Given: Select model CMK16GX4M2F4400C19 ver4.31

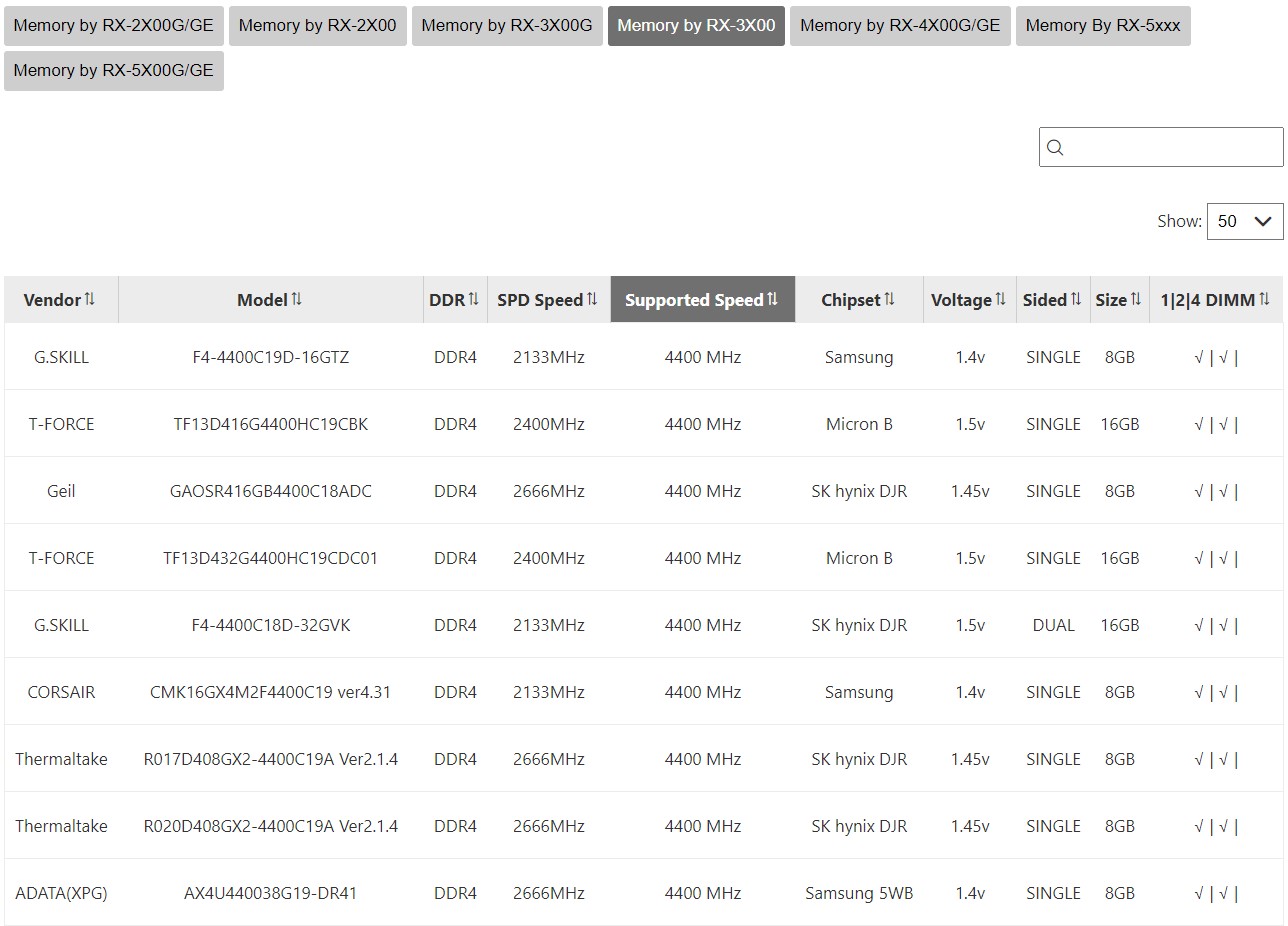Looking at the screenshot, I should point(271,692).
